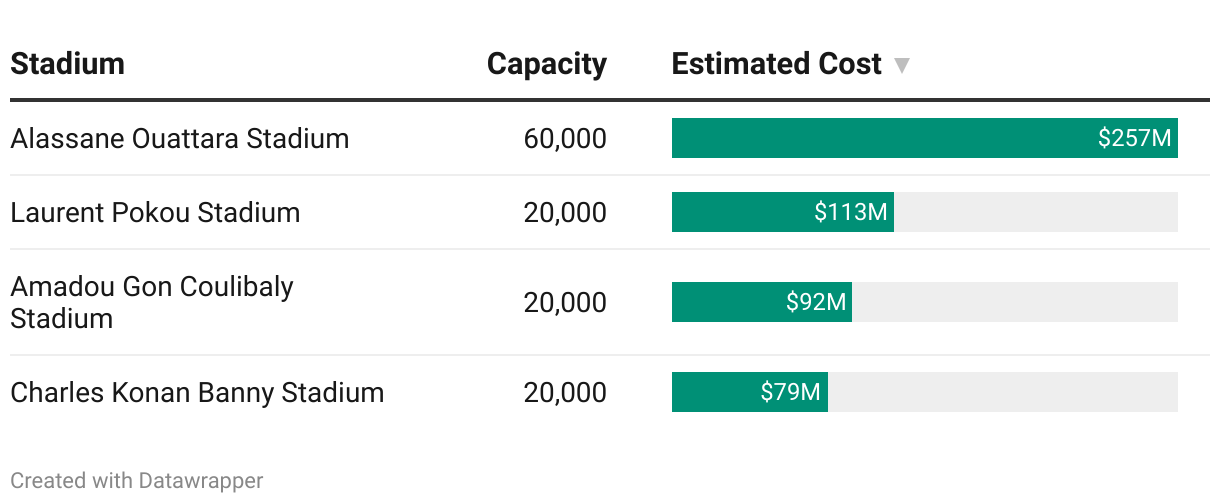Sort table by Capacity column header
1220x504 pixels.
tap(546, 64)
